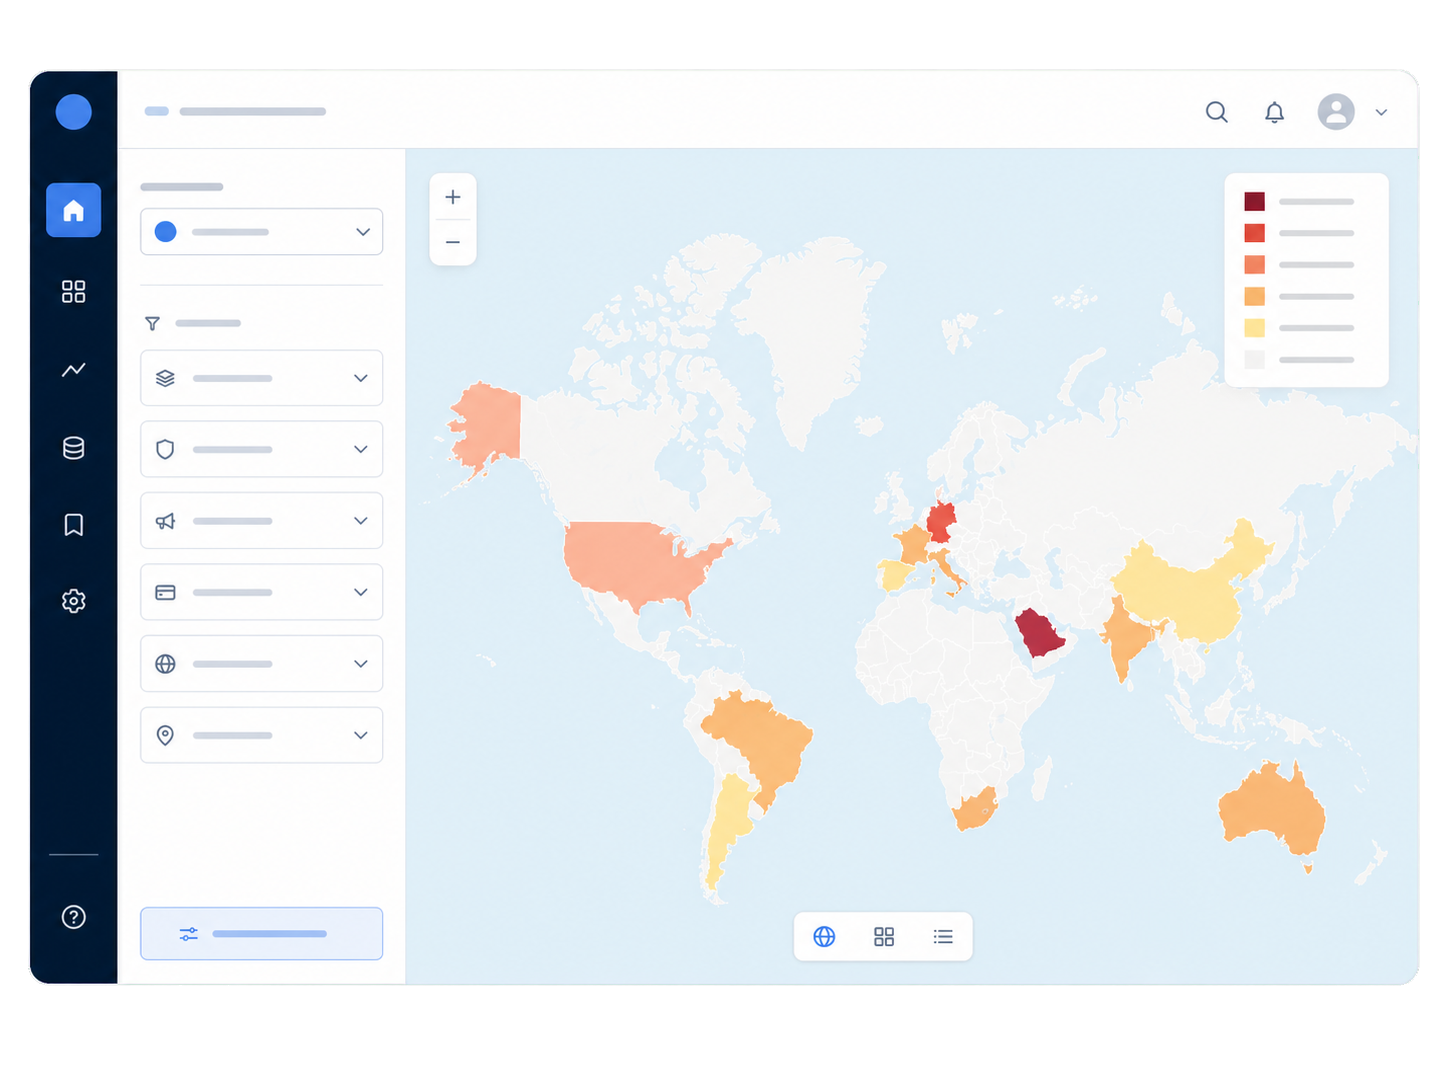Click the shield icon in second filter
The image size is (1448, 1086).
tap(165, 449)
